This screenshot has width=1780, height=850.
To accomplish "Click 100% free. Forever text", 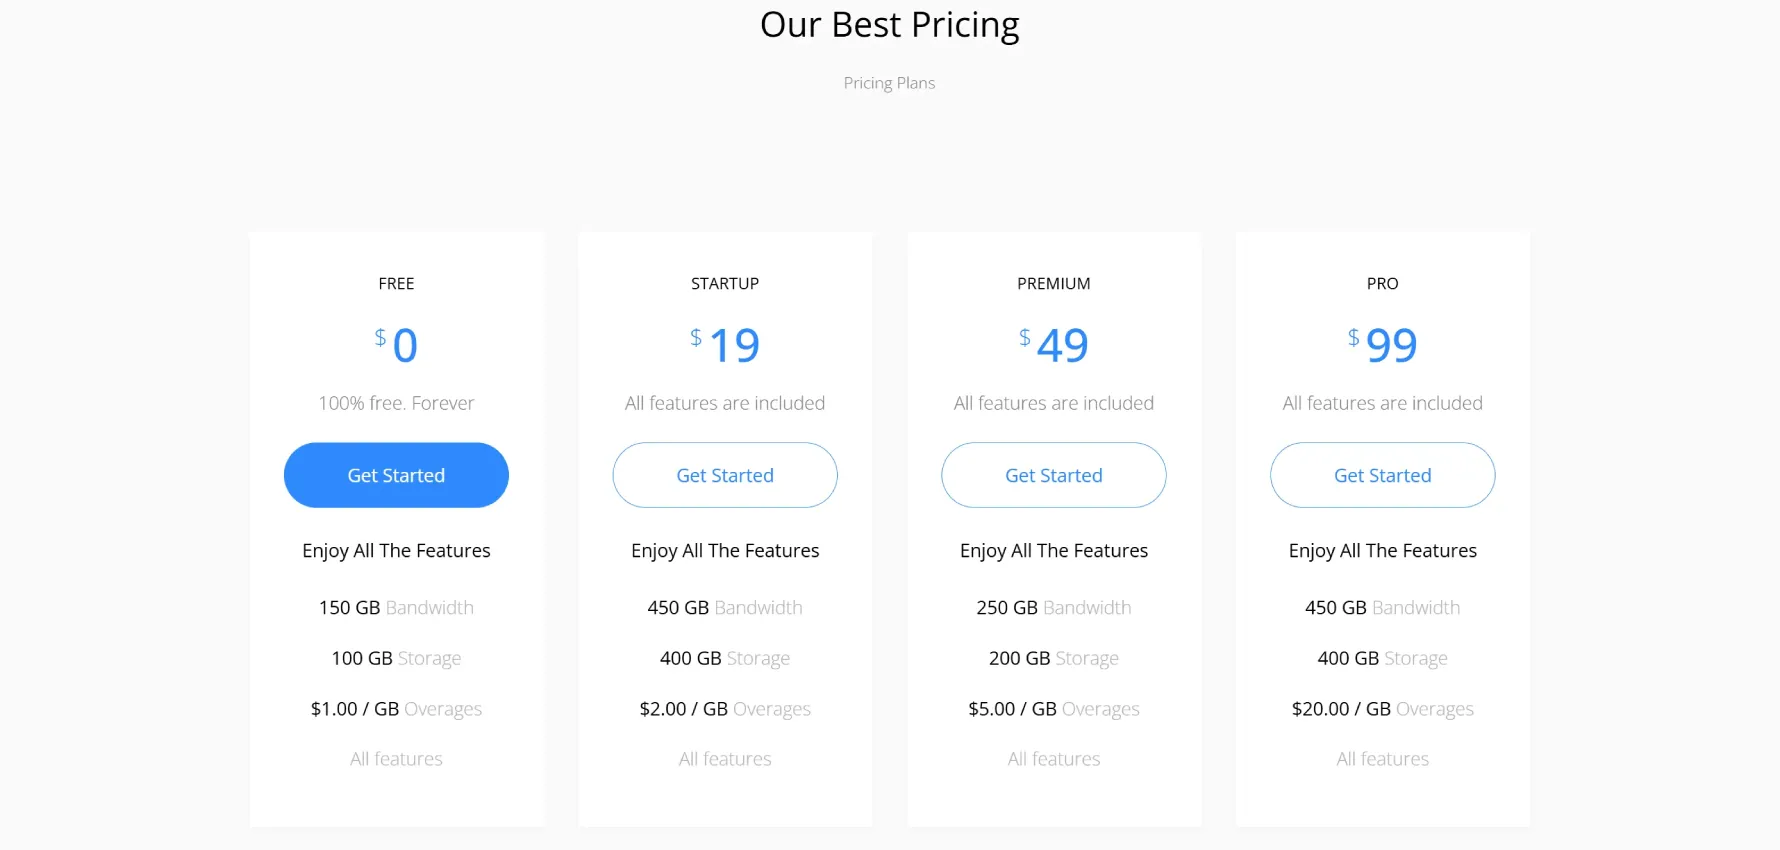I will click(396, 403).
